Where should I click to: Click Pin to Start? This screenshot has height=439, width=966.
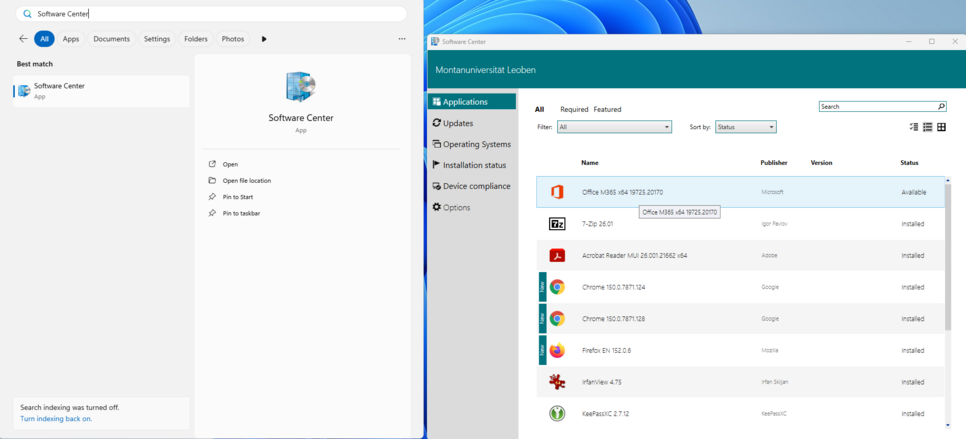238,197
